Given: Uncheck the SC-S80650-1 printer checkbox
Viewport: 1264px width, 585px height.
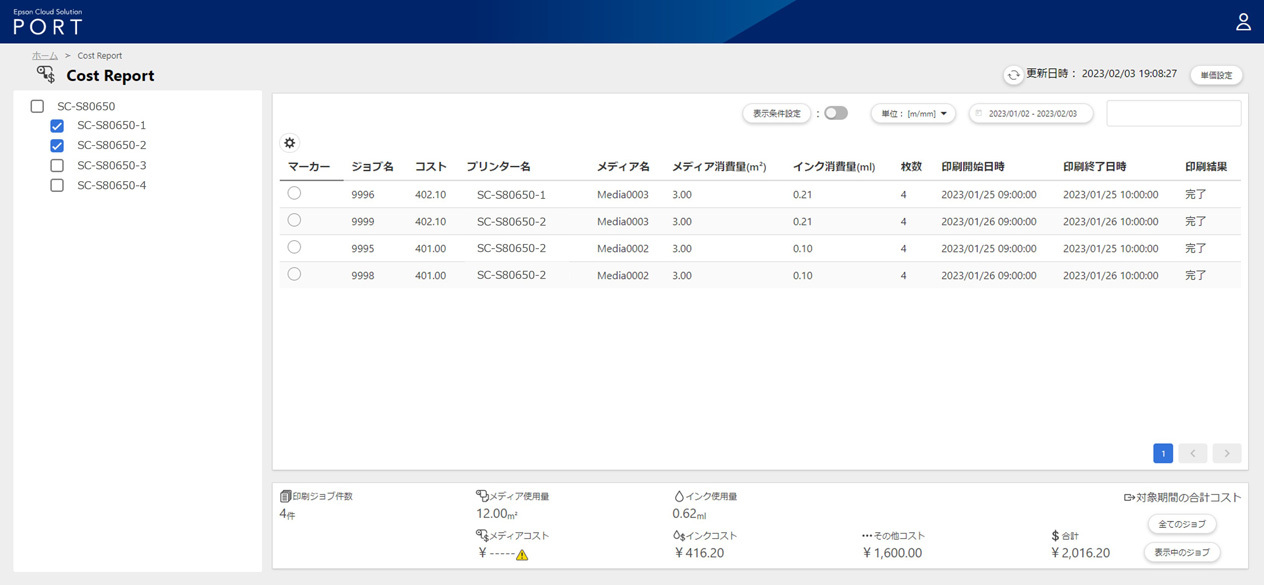Looking at the screenshot, I should [x=57, y=126].
